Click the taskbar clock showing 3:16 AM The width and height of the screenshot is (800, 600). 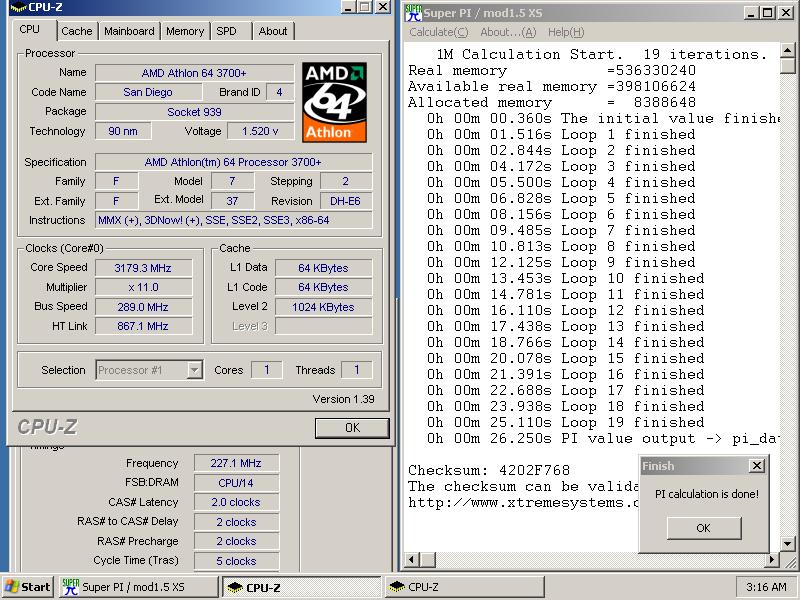pos(766,587)
